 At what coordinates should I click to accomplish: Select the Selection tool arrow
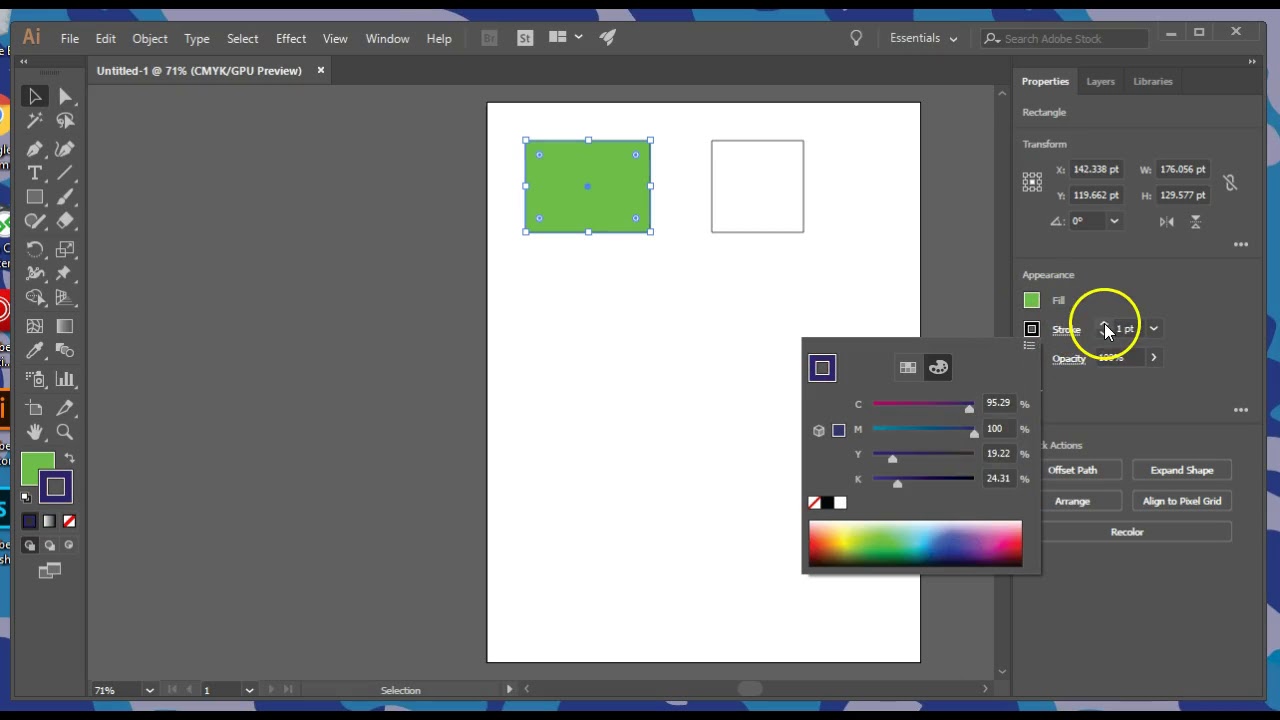35,97
